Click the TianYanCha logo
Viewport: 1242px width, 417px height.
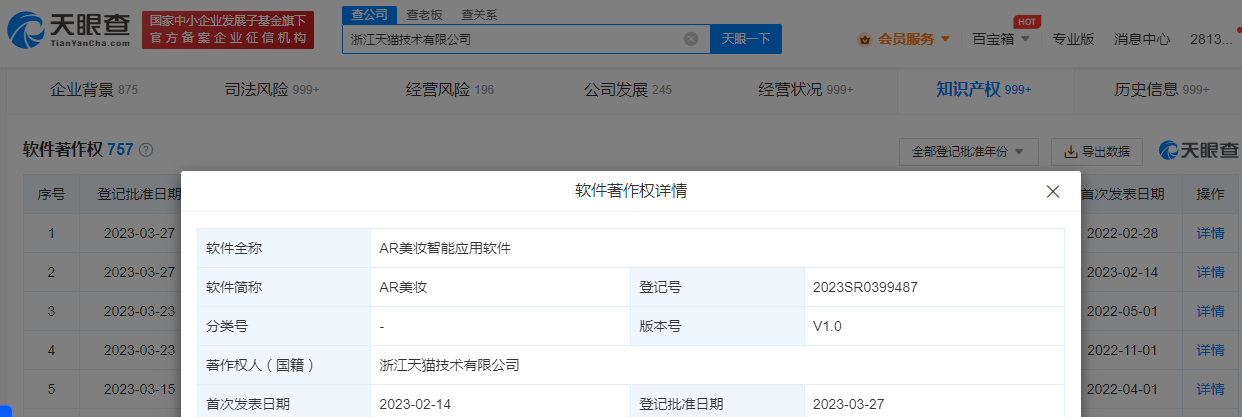[x=67, y=31]
